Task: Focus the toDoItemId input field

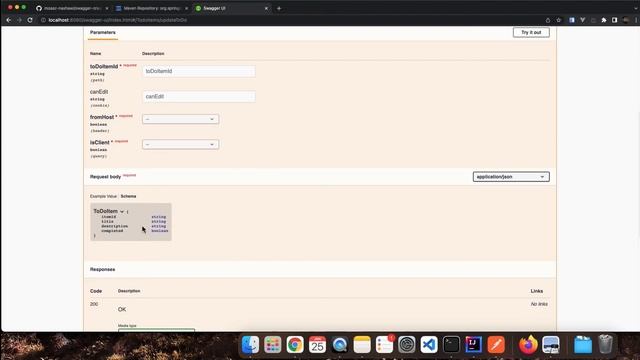Action: click(x=199, y=71)
